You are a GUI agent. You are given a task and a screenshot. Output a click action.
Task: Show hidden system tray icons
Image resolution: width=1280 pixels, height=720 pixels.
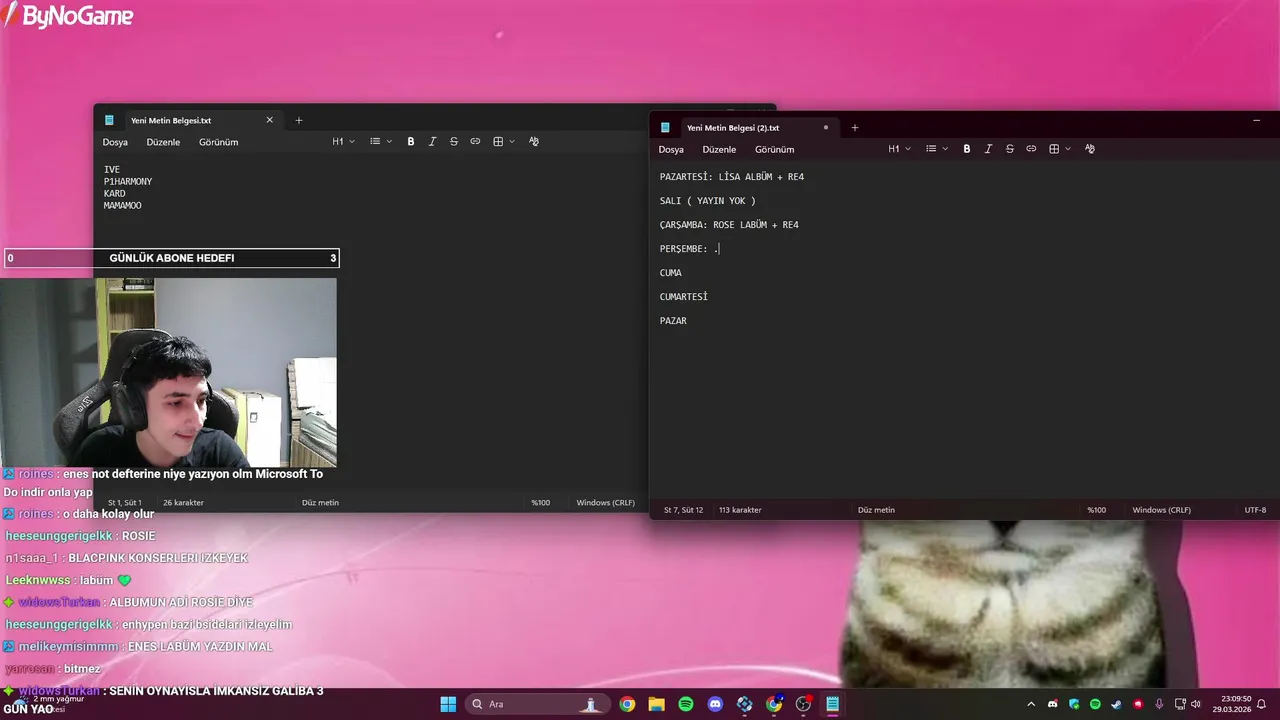point(1031,704)
